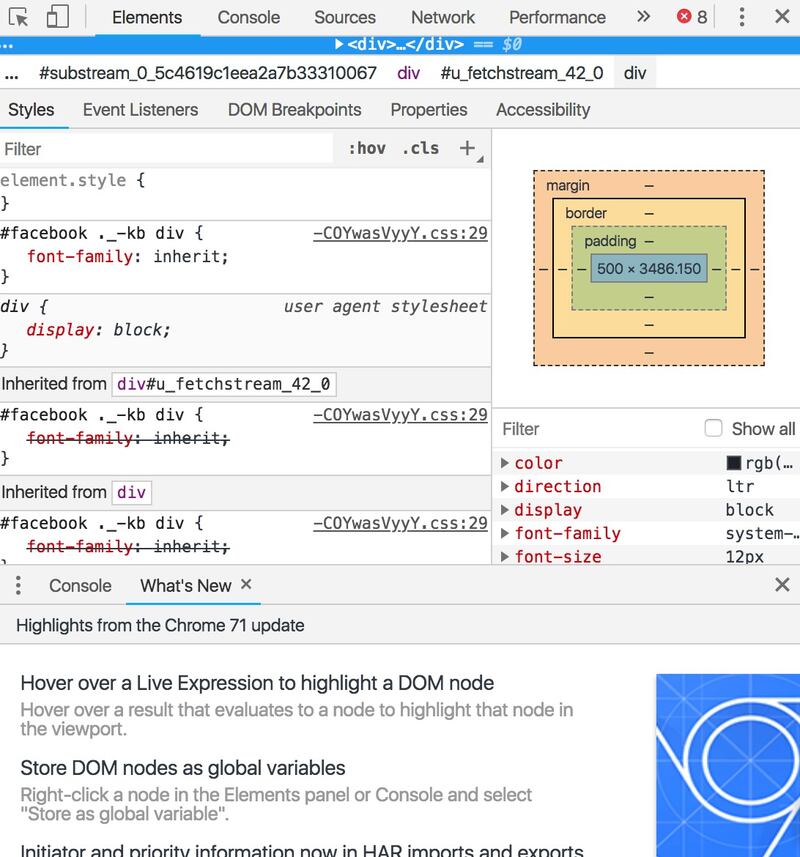Image resolution: width=800 pixels, height=857 pixels.
Task: Show more DevTools tabs chevron
Action: coord(643,17)
